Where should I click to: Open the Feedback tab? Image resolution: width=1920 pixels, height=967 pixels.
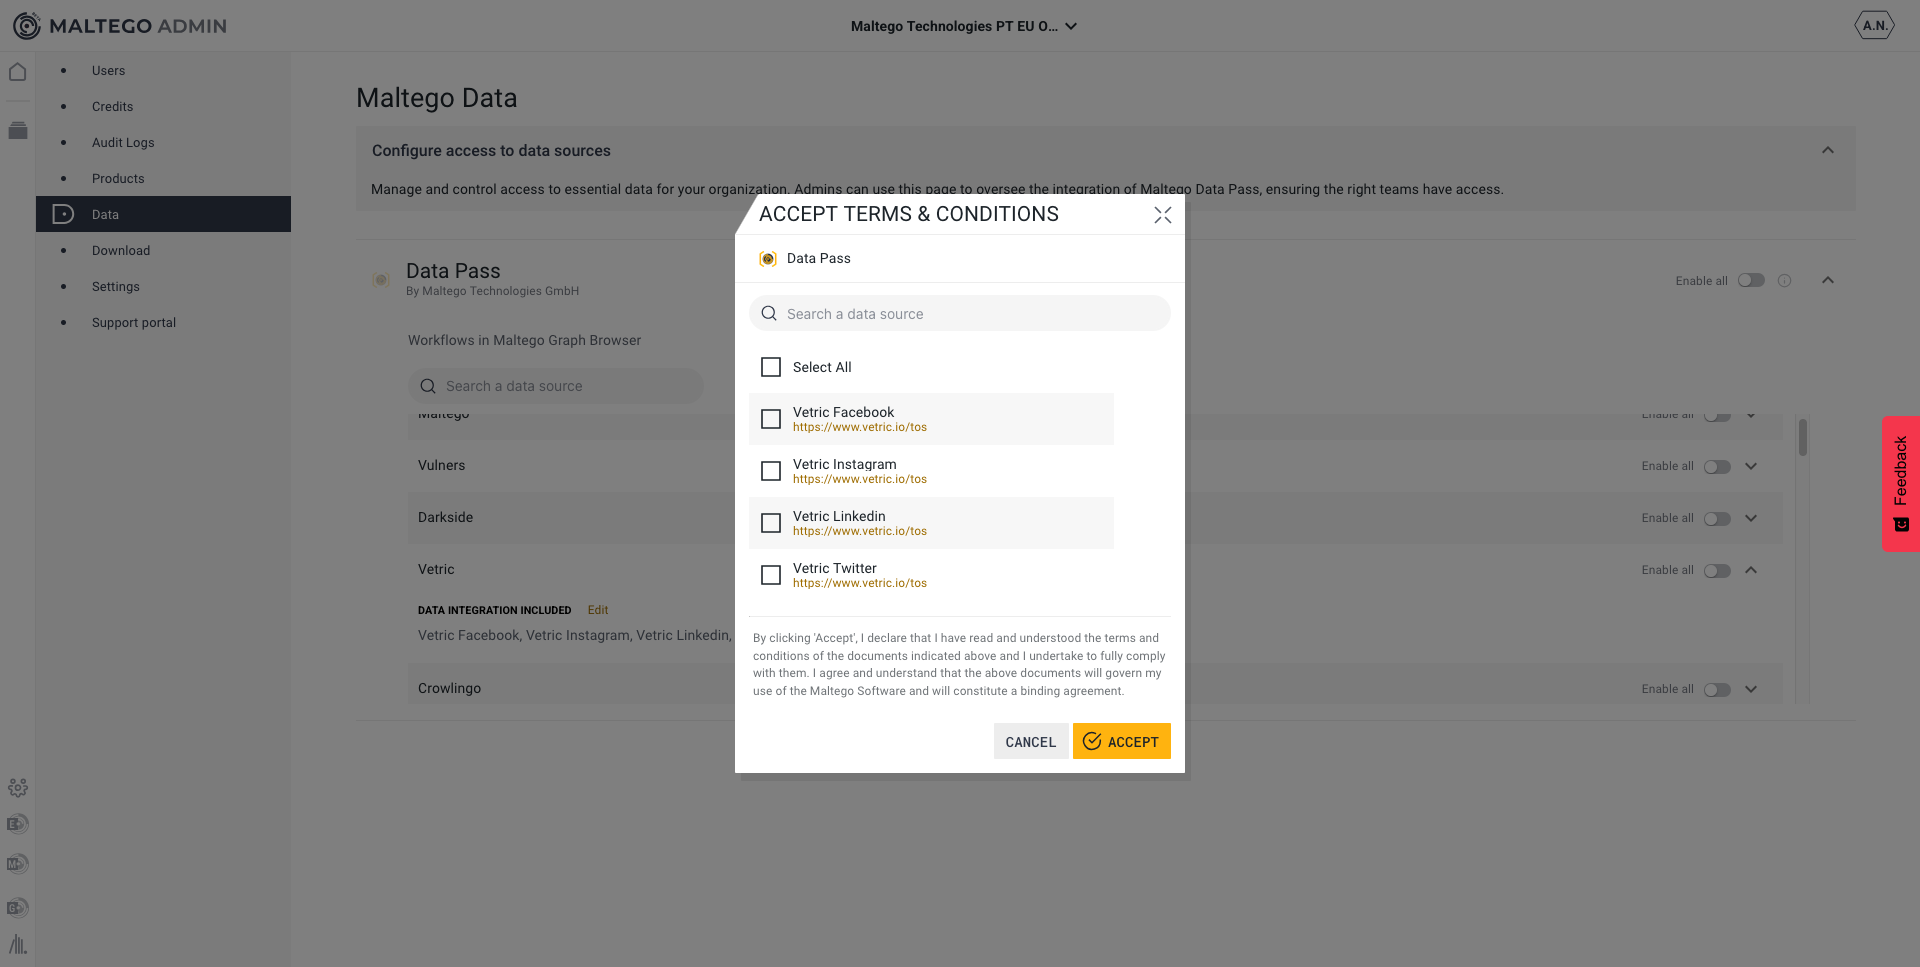click(1900, 483)
